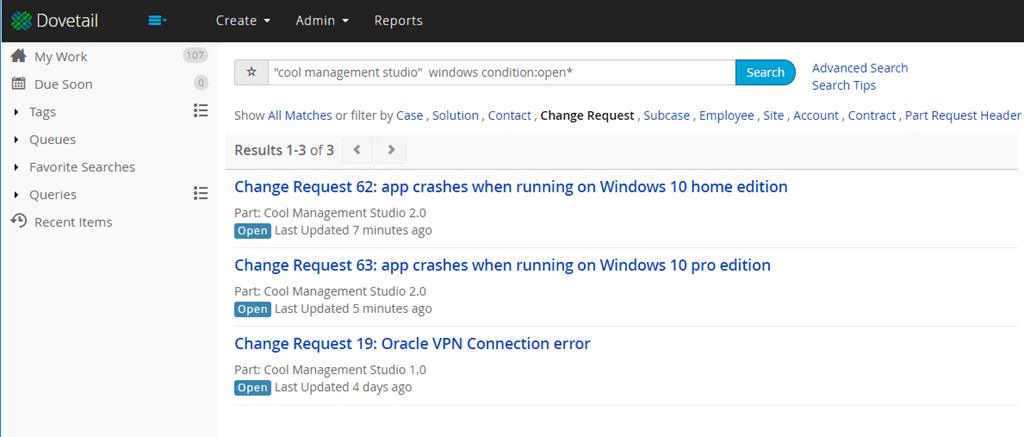The image size is (1024, 437).
Task: Click the Recent Items history icon
Action: pos(18,221)
